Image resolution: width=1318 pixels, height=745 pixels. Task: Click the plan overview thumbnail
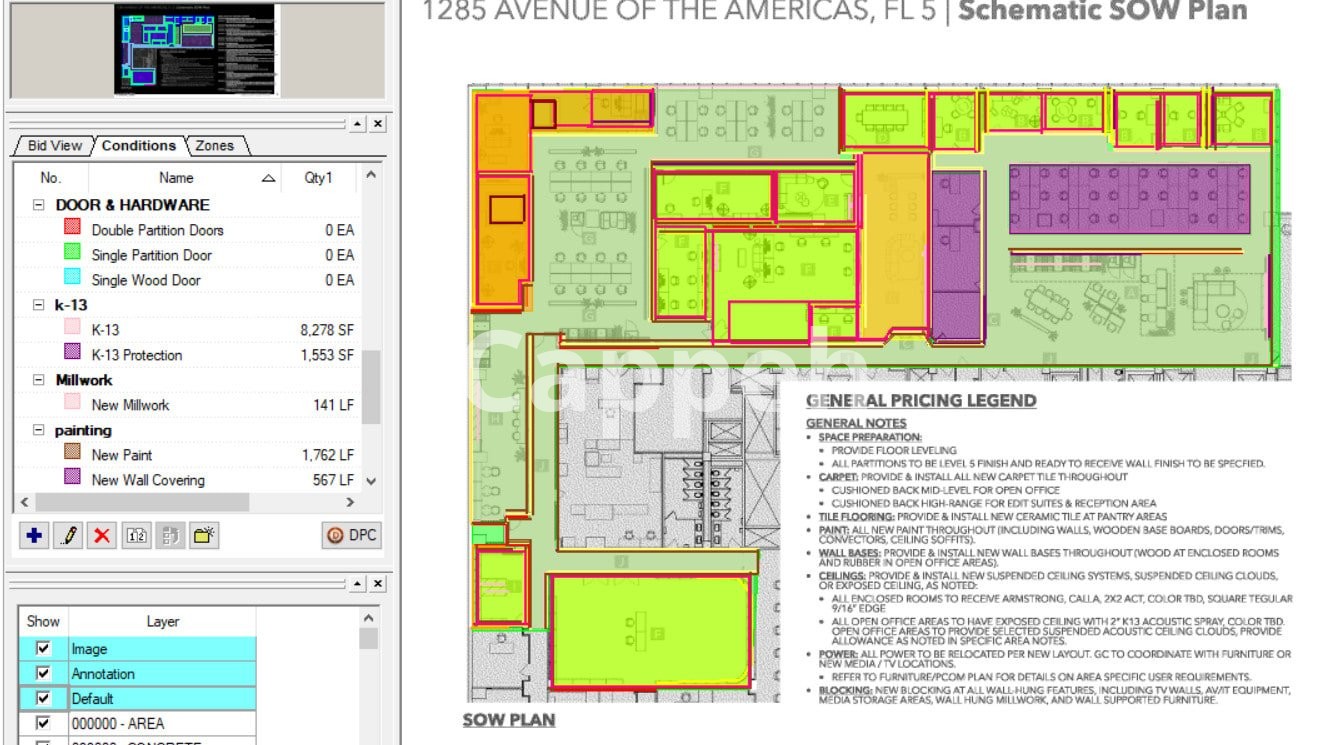point(194,50)
